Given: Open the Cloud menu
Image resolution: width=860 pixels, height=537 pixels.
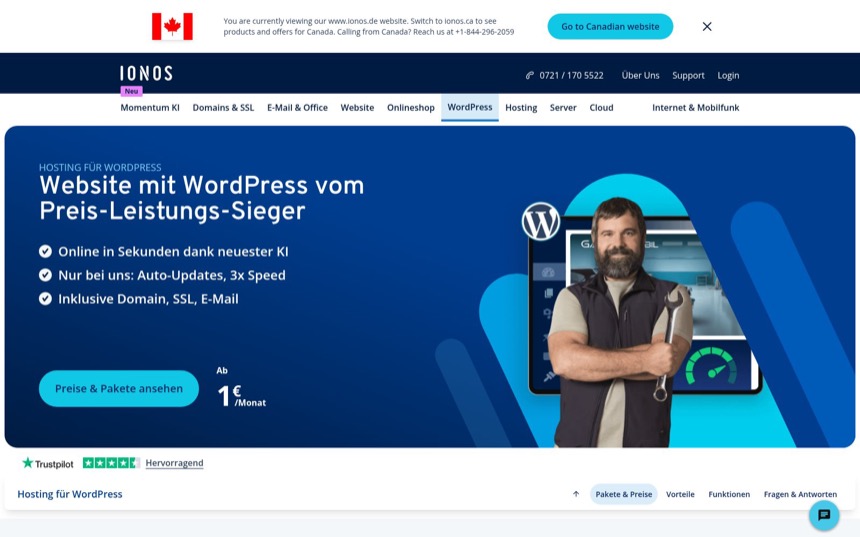Looking at the screenshot, I should pyautogui.click(x=601, y=108).
